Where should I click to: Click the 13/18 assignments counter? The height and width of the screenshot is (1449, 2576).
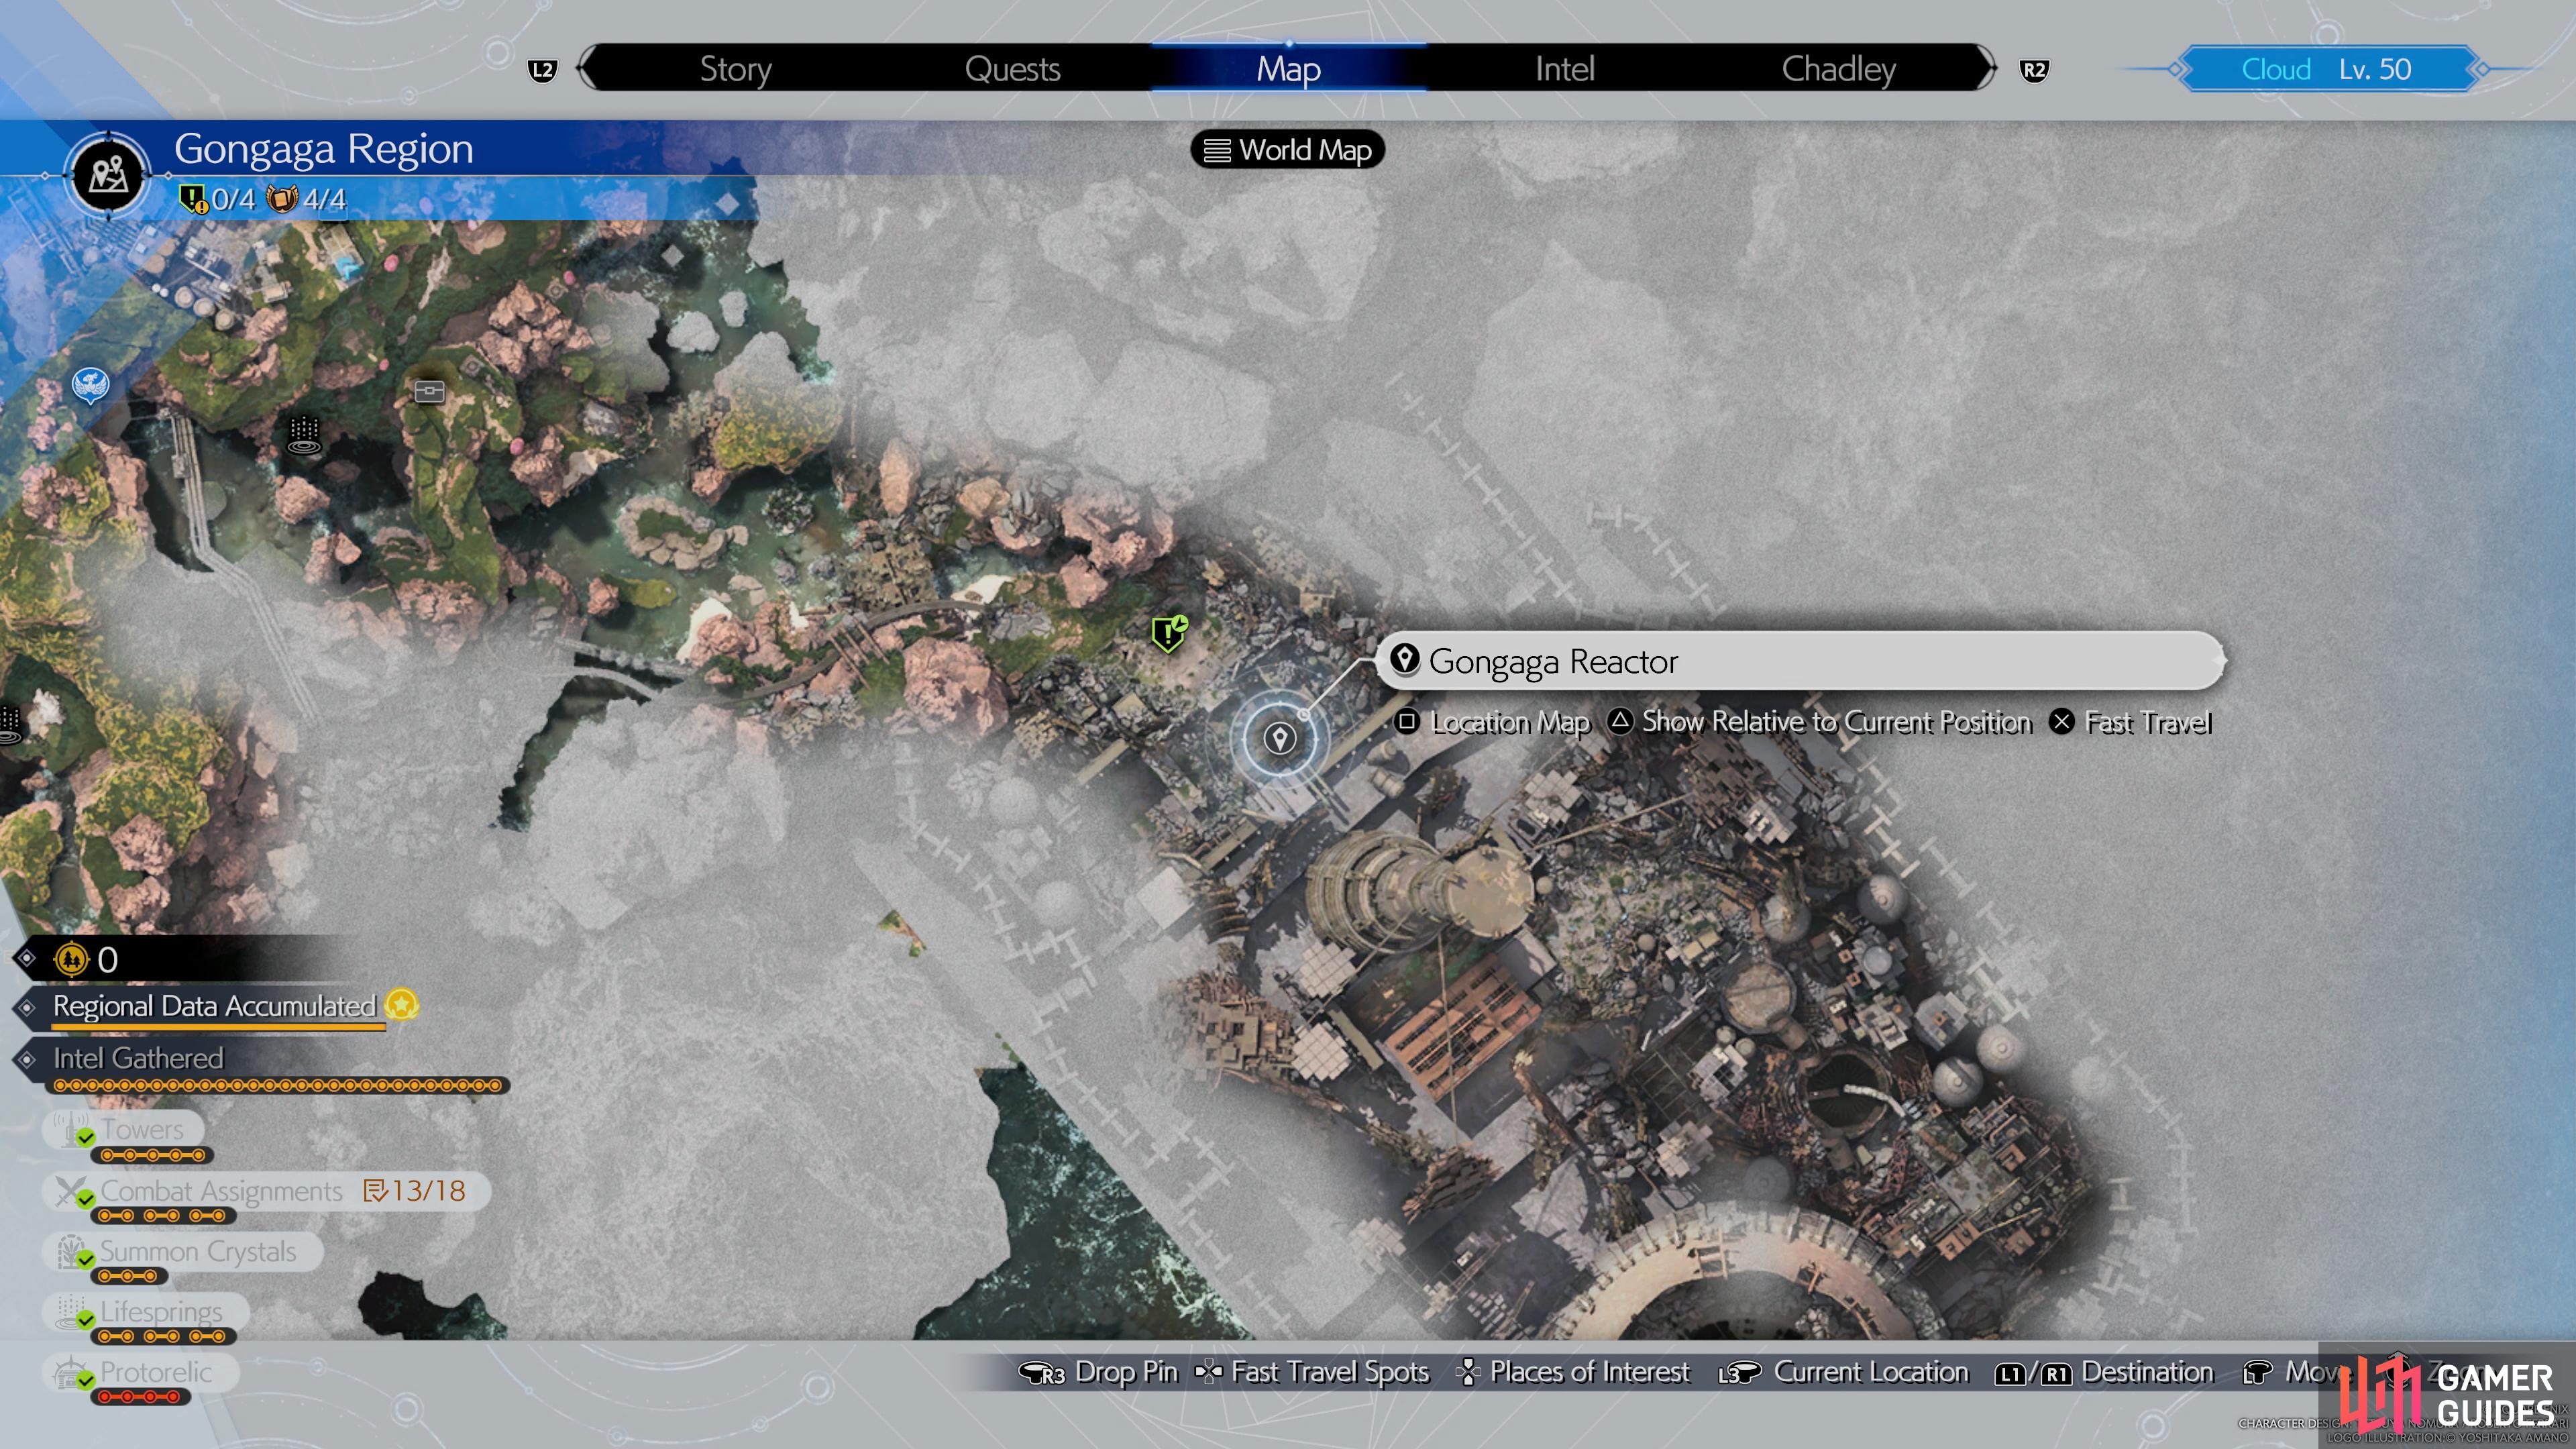click(415, 1191)
